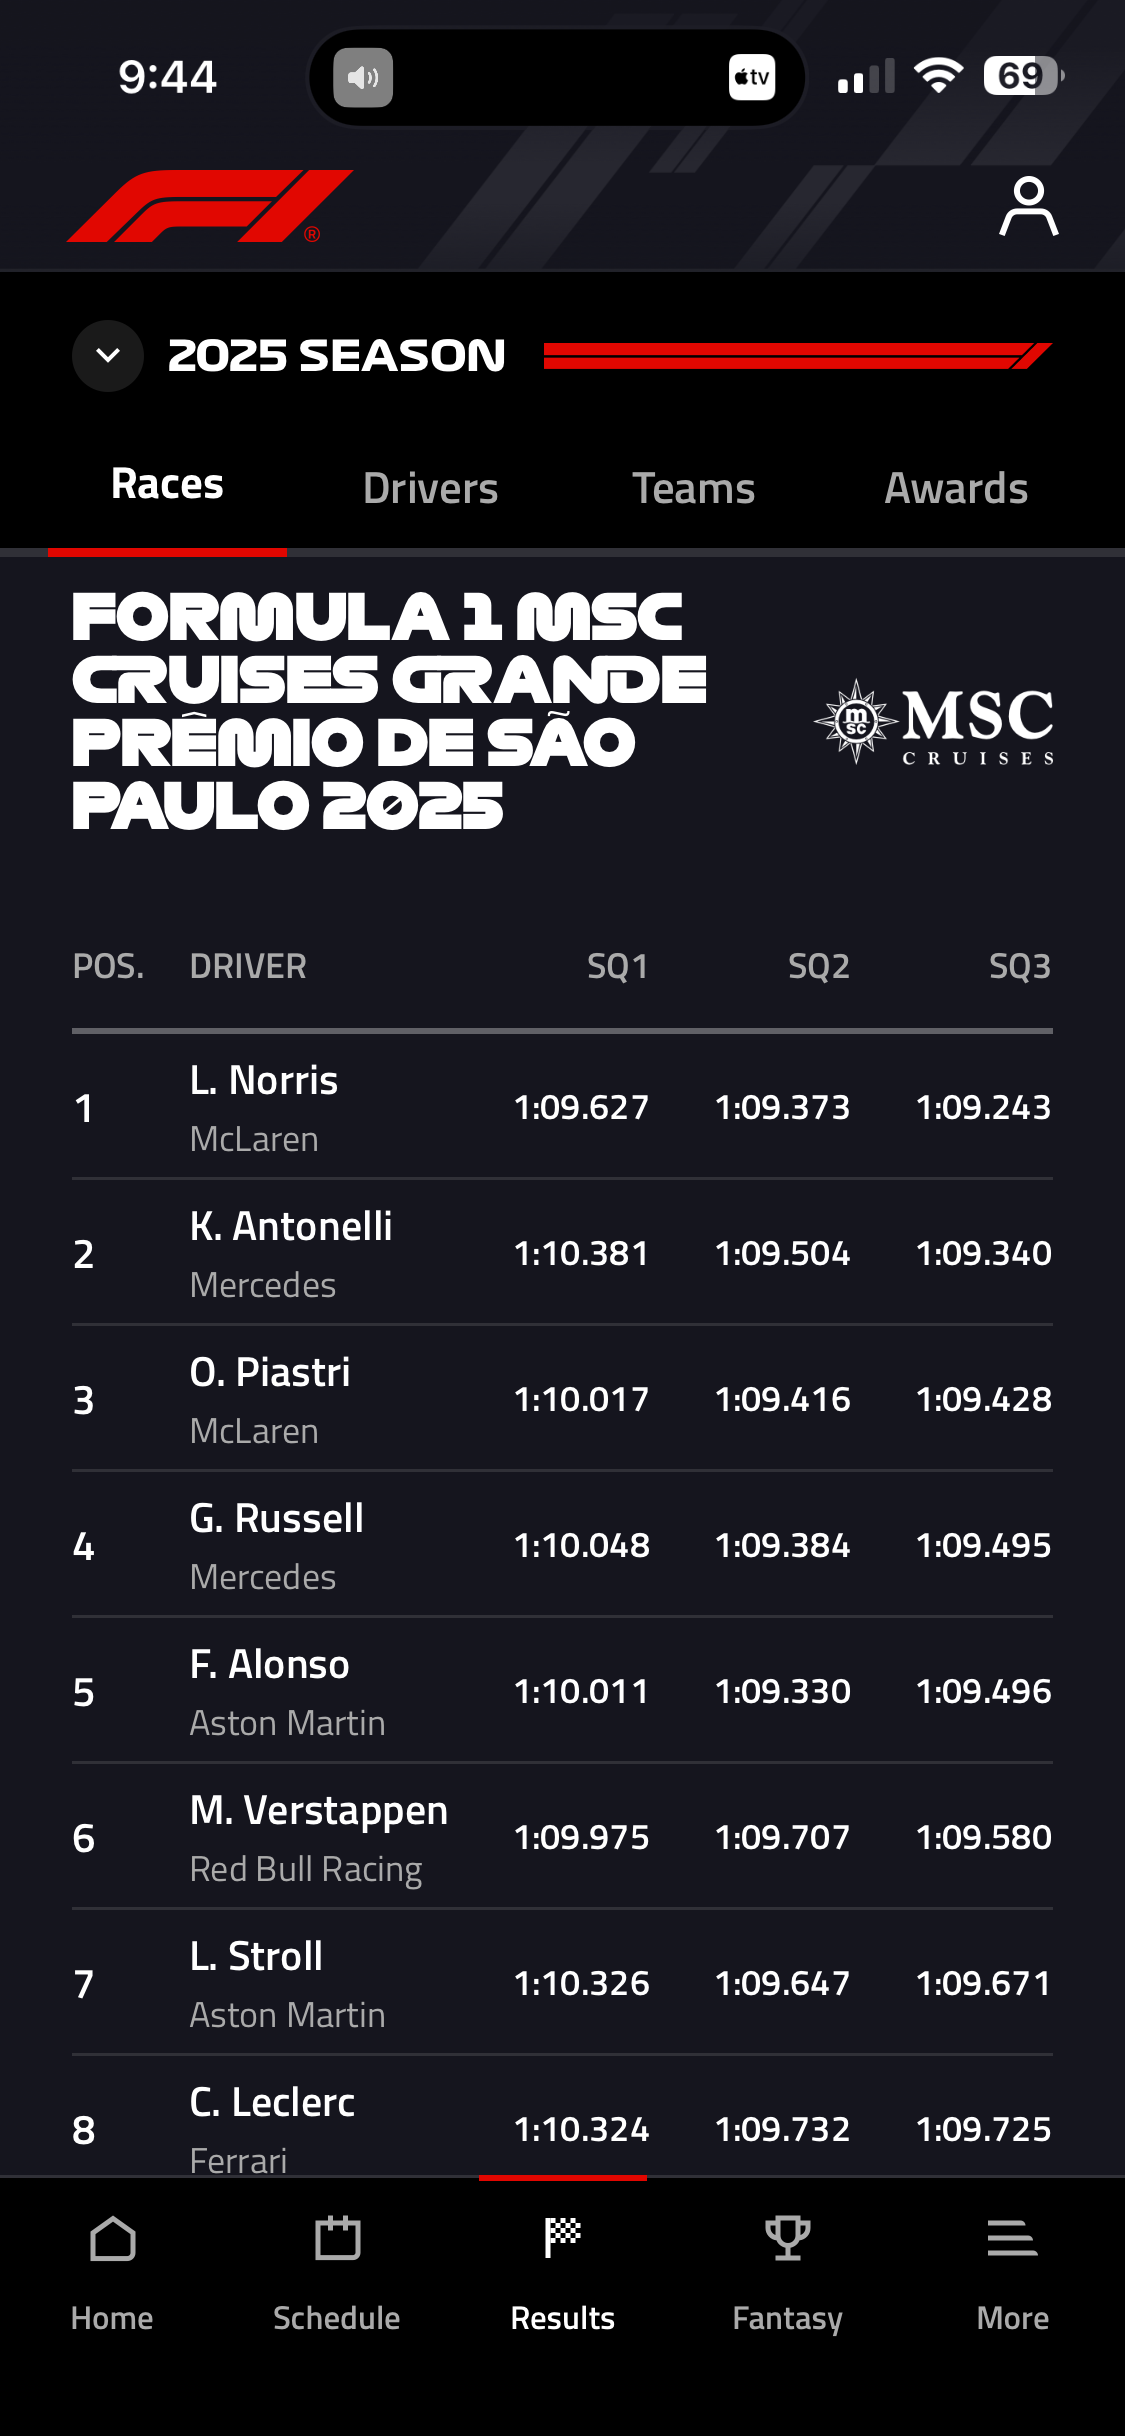
Task: Select the Races tab
Action: 167,485
